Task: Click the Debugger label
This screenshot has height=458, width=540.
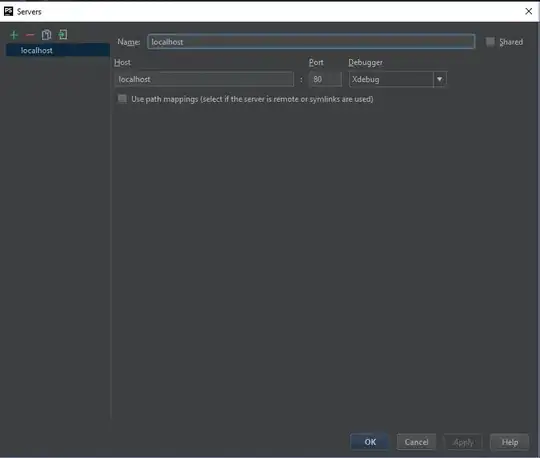Action: (x=365, y=62)
